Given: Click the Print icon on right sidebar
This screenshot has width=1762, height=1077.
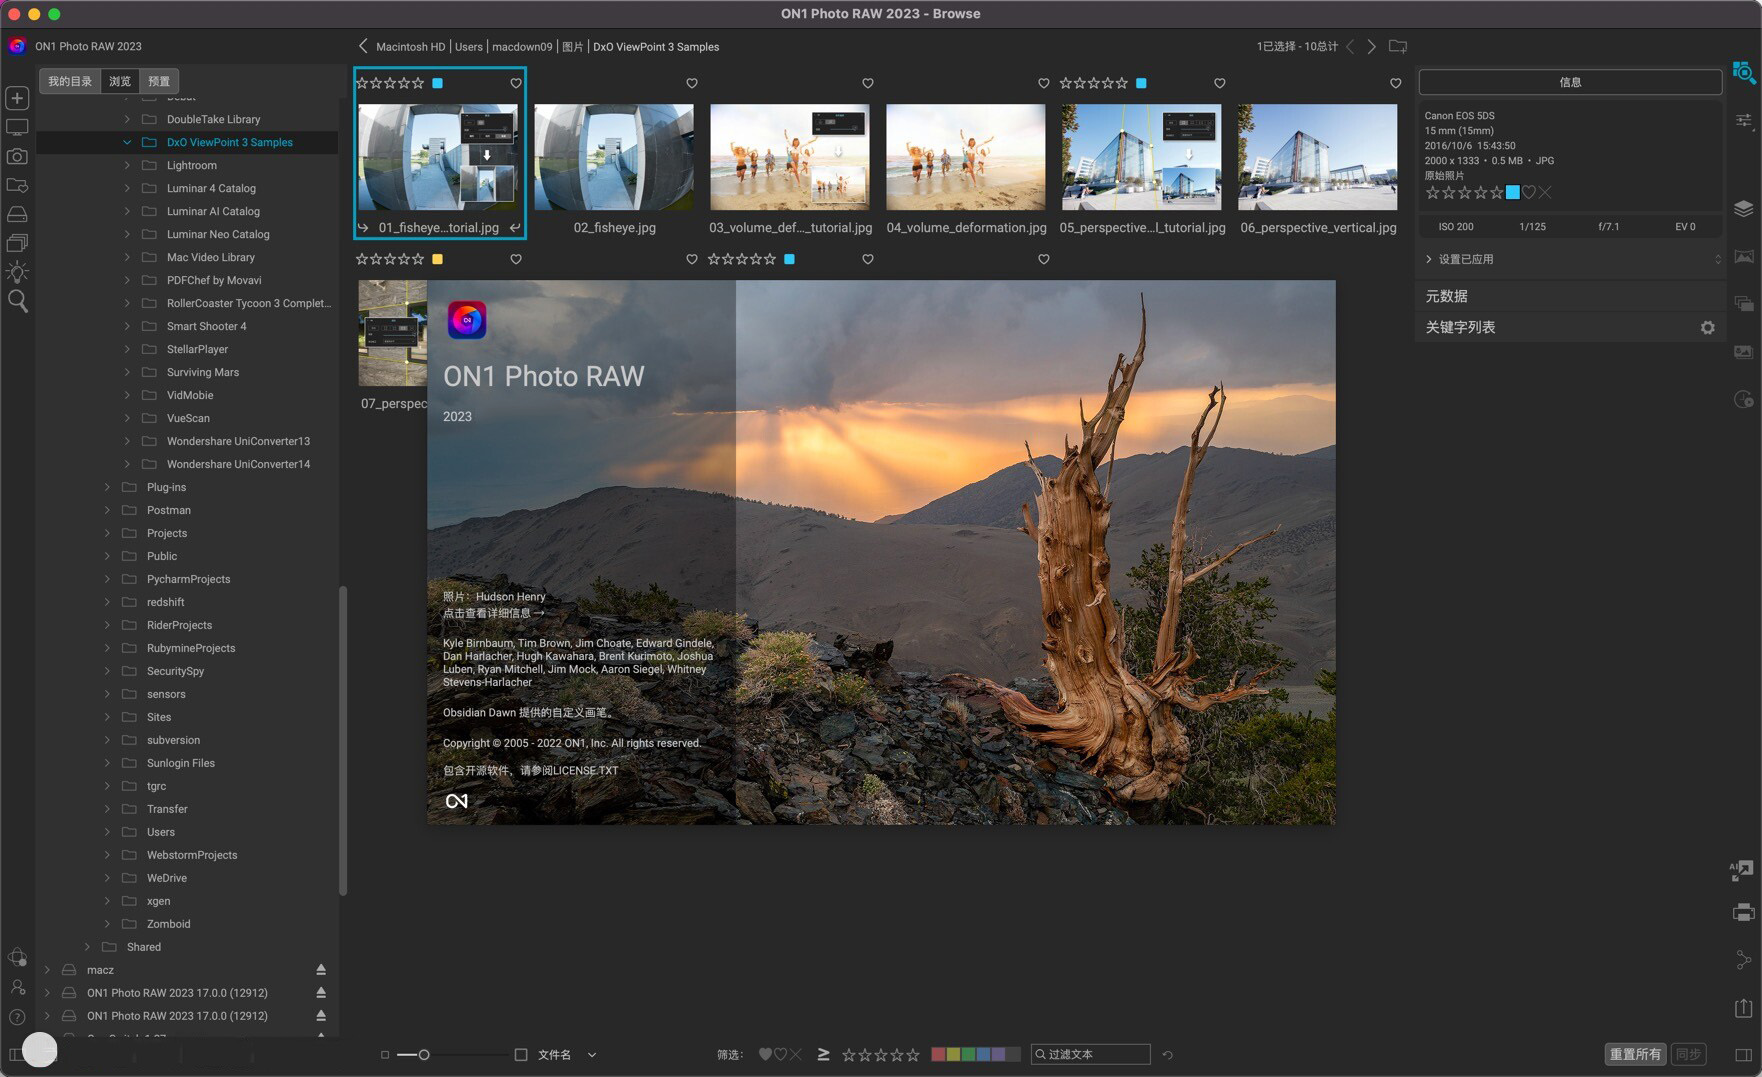Looking at the screenshot, I should 1743,912.
